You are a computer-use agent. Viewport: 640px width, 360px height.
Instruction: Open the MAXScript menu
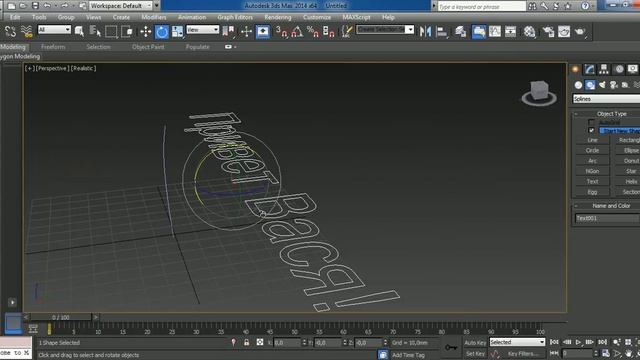point(356,17)
